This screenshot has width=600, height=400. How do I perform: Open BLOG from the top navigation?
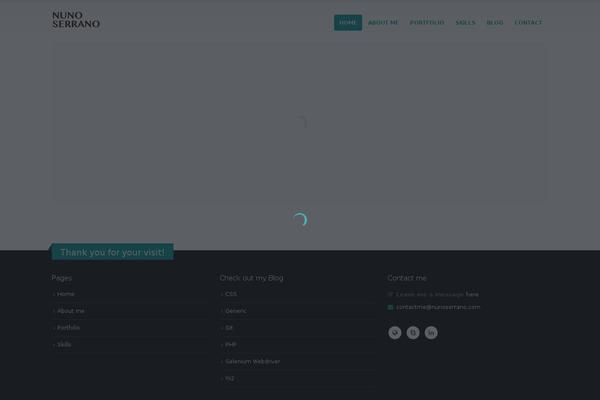pyautogui.click(x=495, y=23)
